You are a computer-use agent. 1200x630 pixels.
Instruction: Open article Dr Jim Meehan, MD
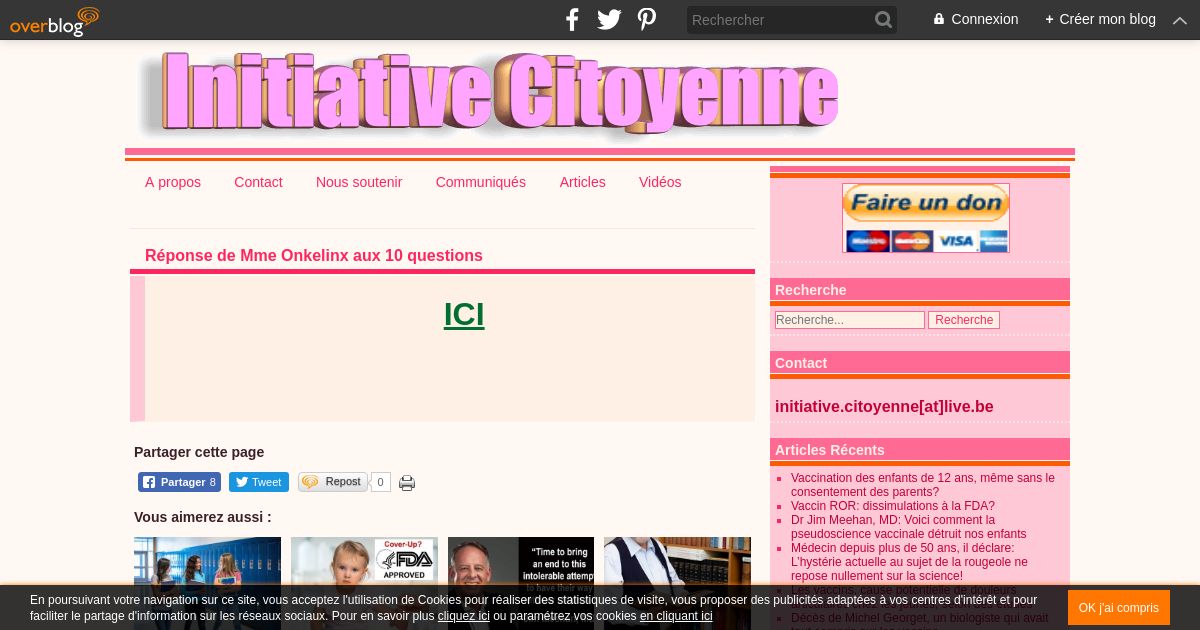point(908,527)
